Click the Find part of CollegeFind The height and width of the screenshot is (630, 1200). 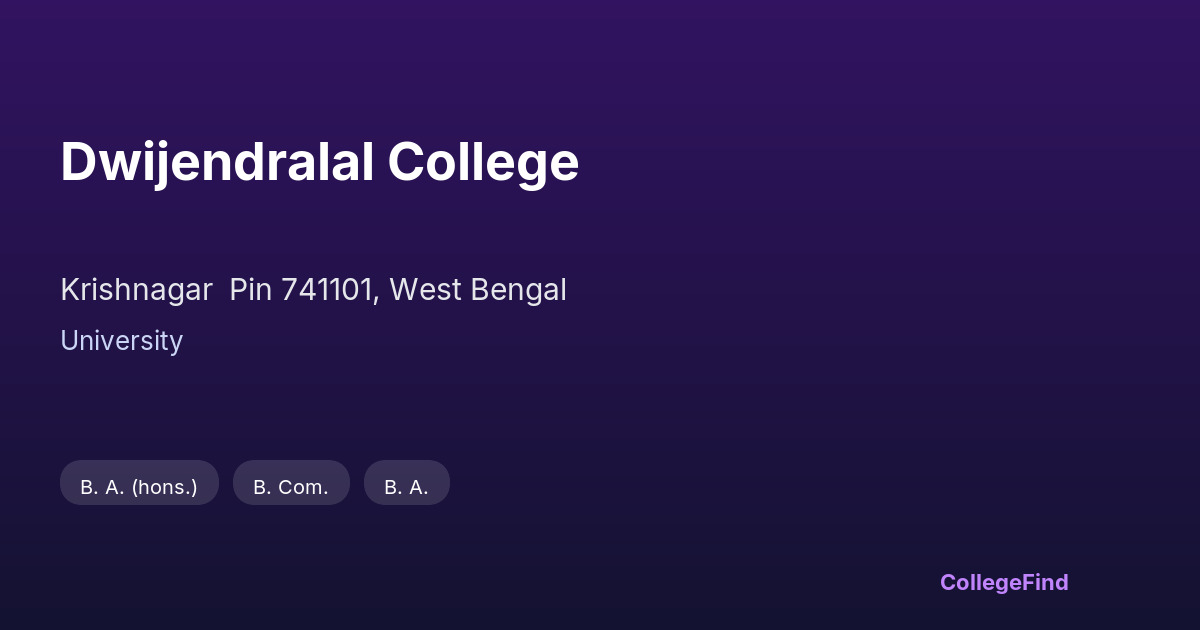(1047, 582)
